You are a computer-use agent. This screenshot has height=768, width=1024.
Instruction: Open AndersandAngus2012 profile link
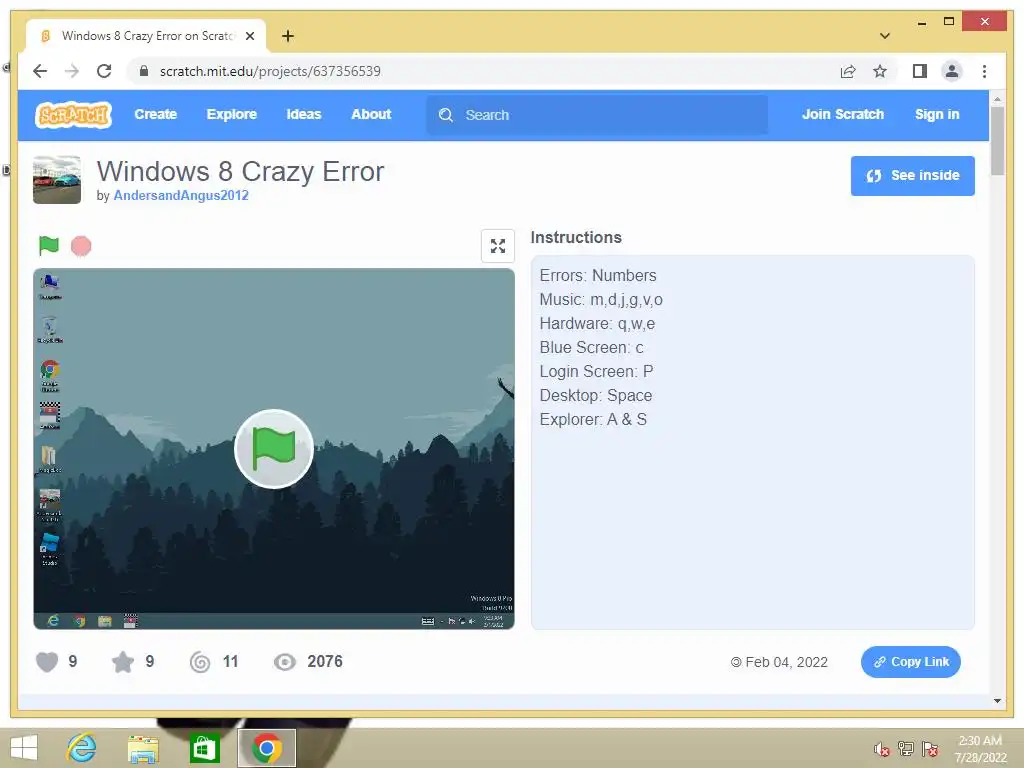181,195
